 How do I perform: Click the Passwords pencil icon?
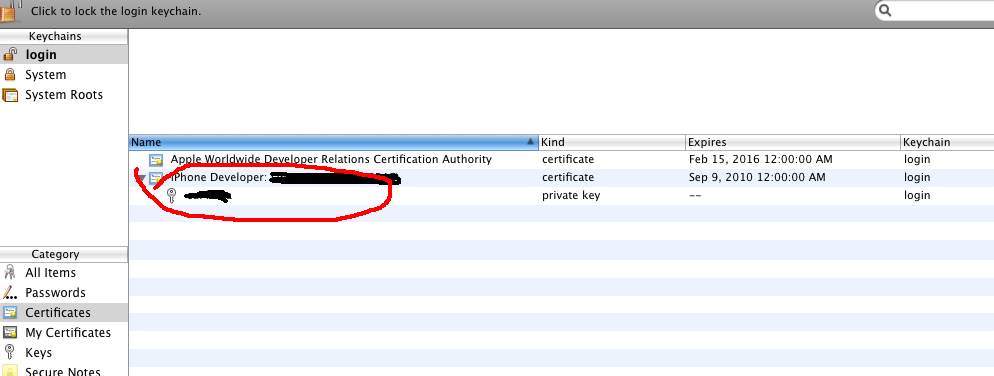point(10,293)
